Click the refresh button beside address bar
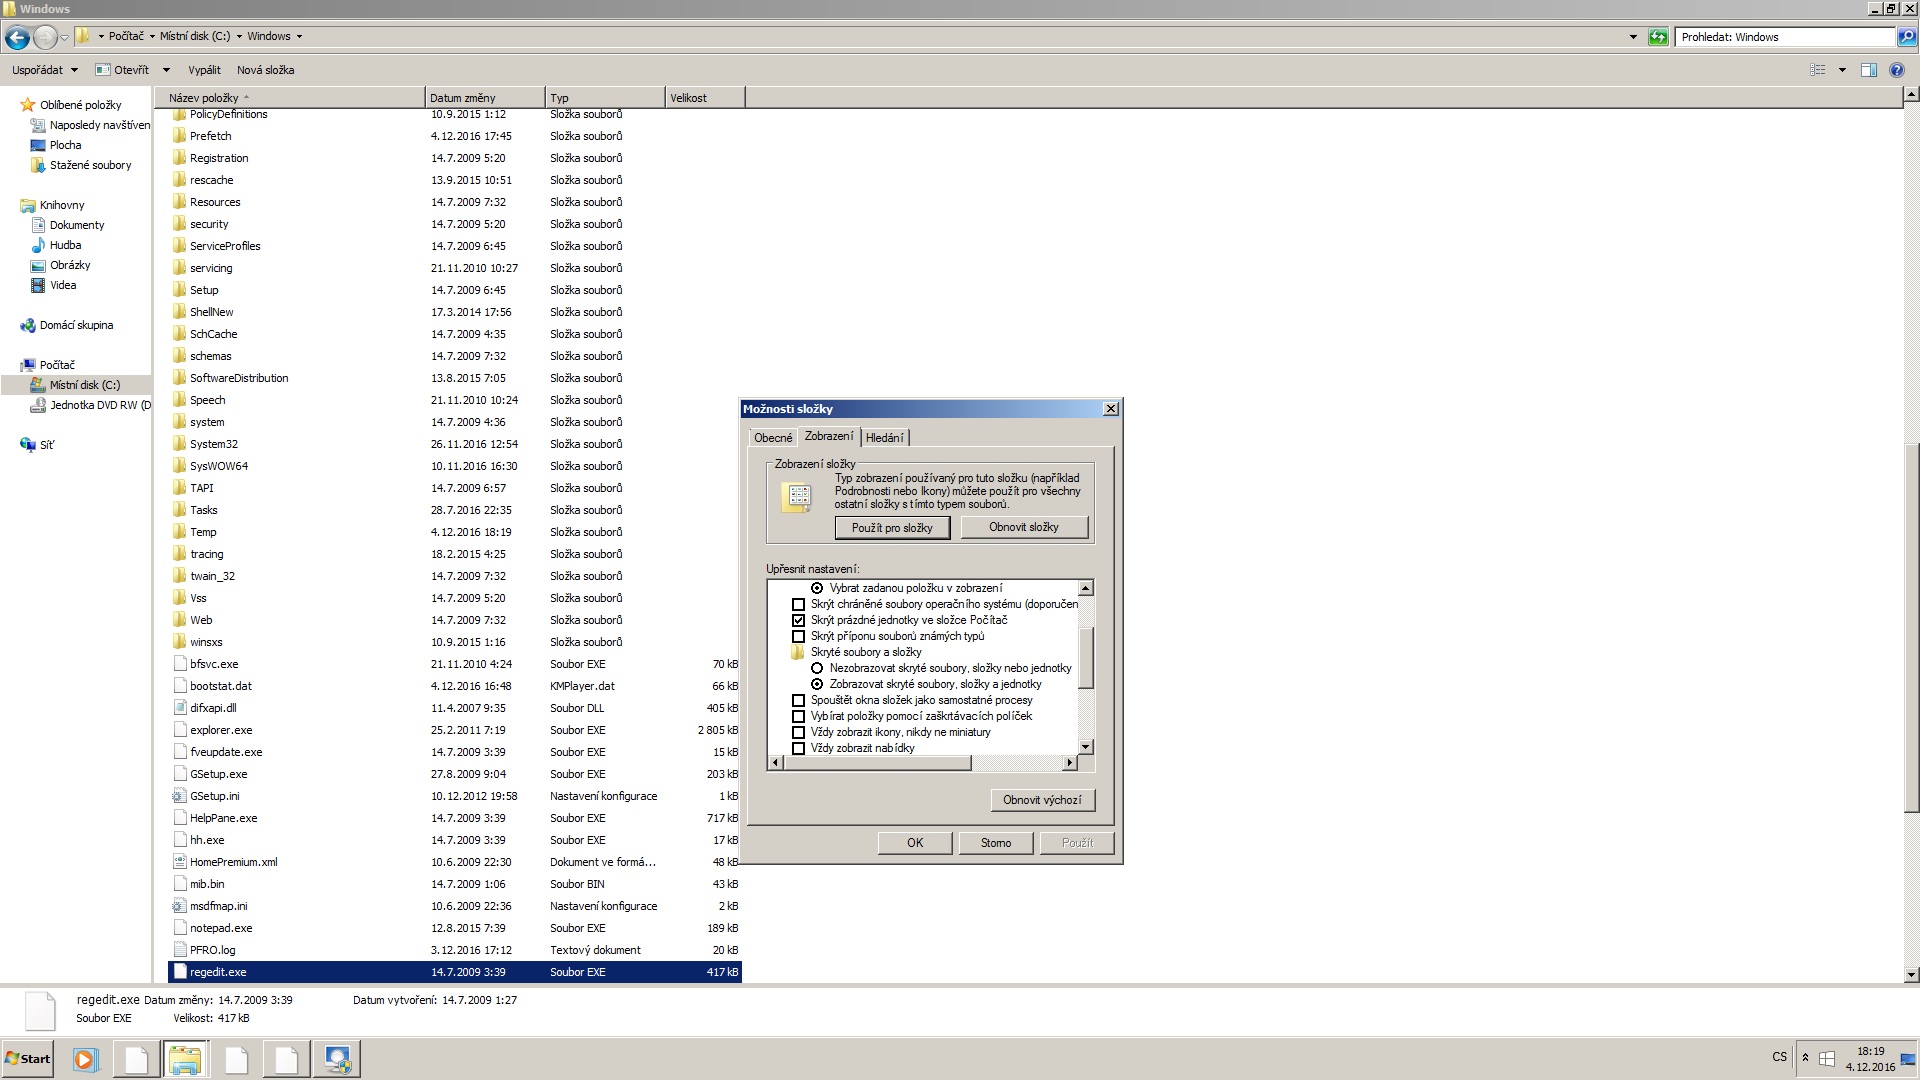This screenshot has width=1920, height=1080. point(1658,37)
